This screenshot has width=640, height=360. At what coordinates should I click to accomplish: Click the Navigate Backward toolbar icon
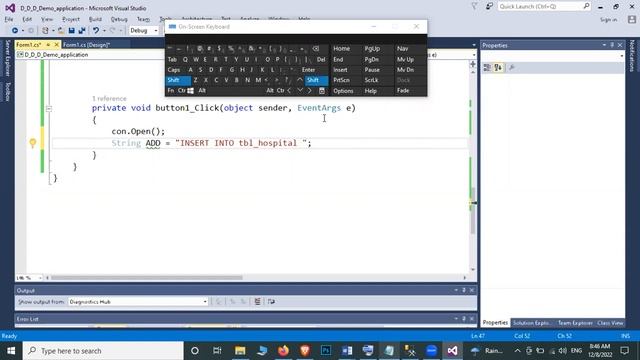[15, 31]
